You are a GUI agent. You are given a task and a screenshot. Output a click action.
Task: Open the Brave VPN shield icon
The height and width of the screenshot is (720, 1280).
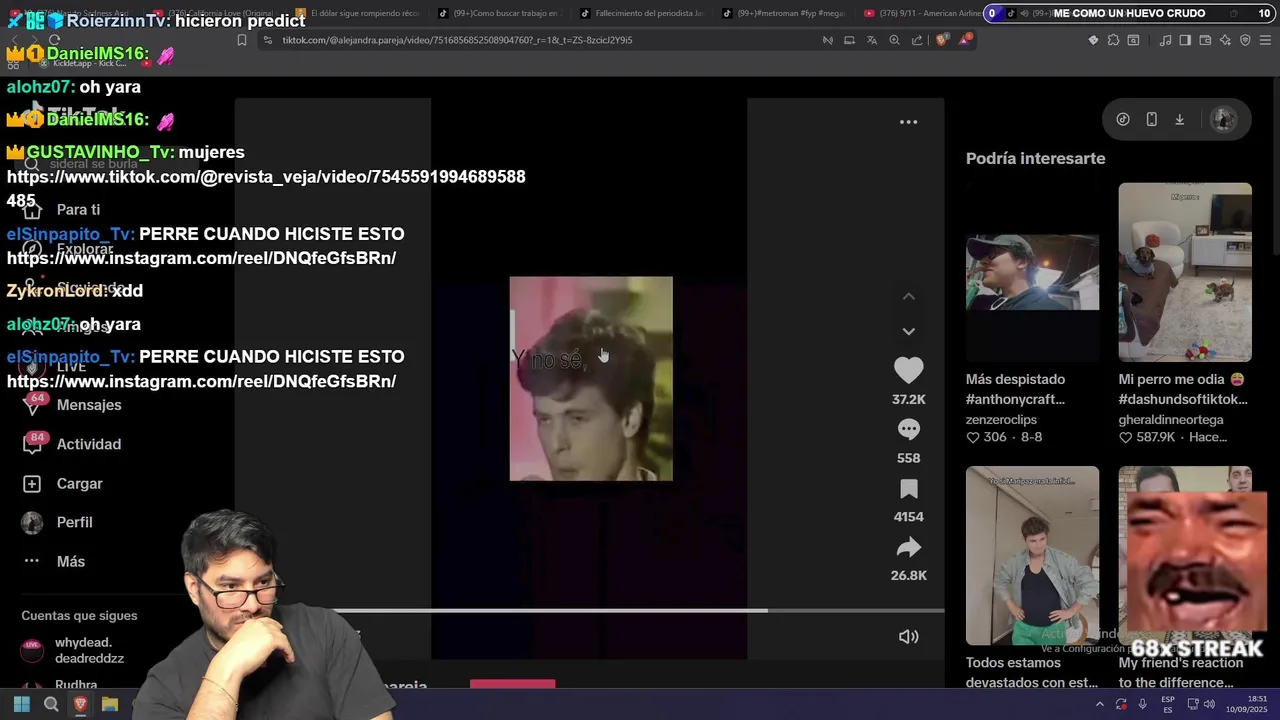pyautogui.click(x=1245, y=40)
